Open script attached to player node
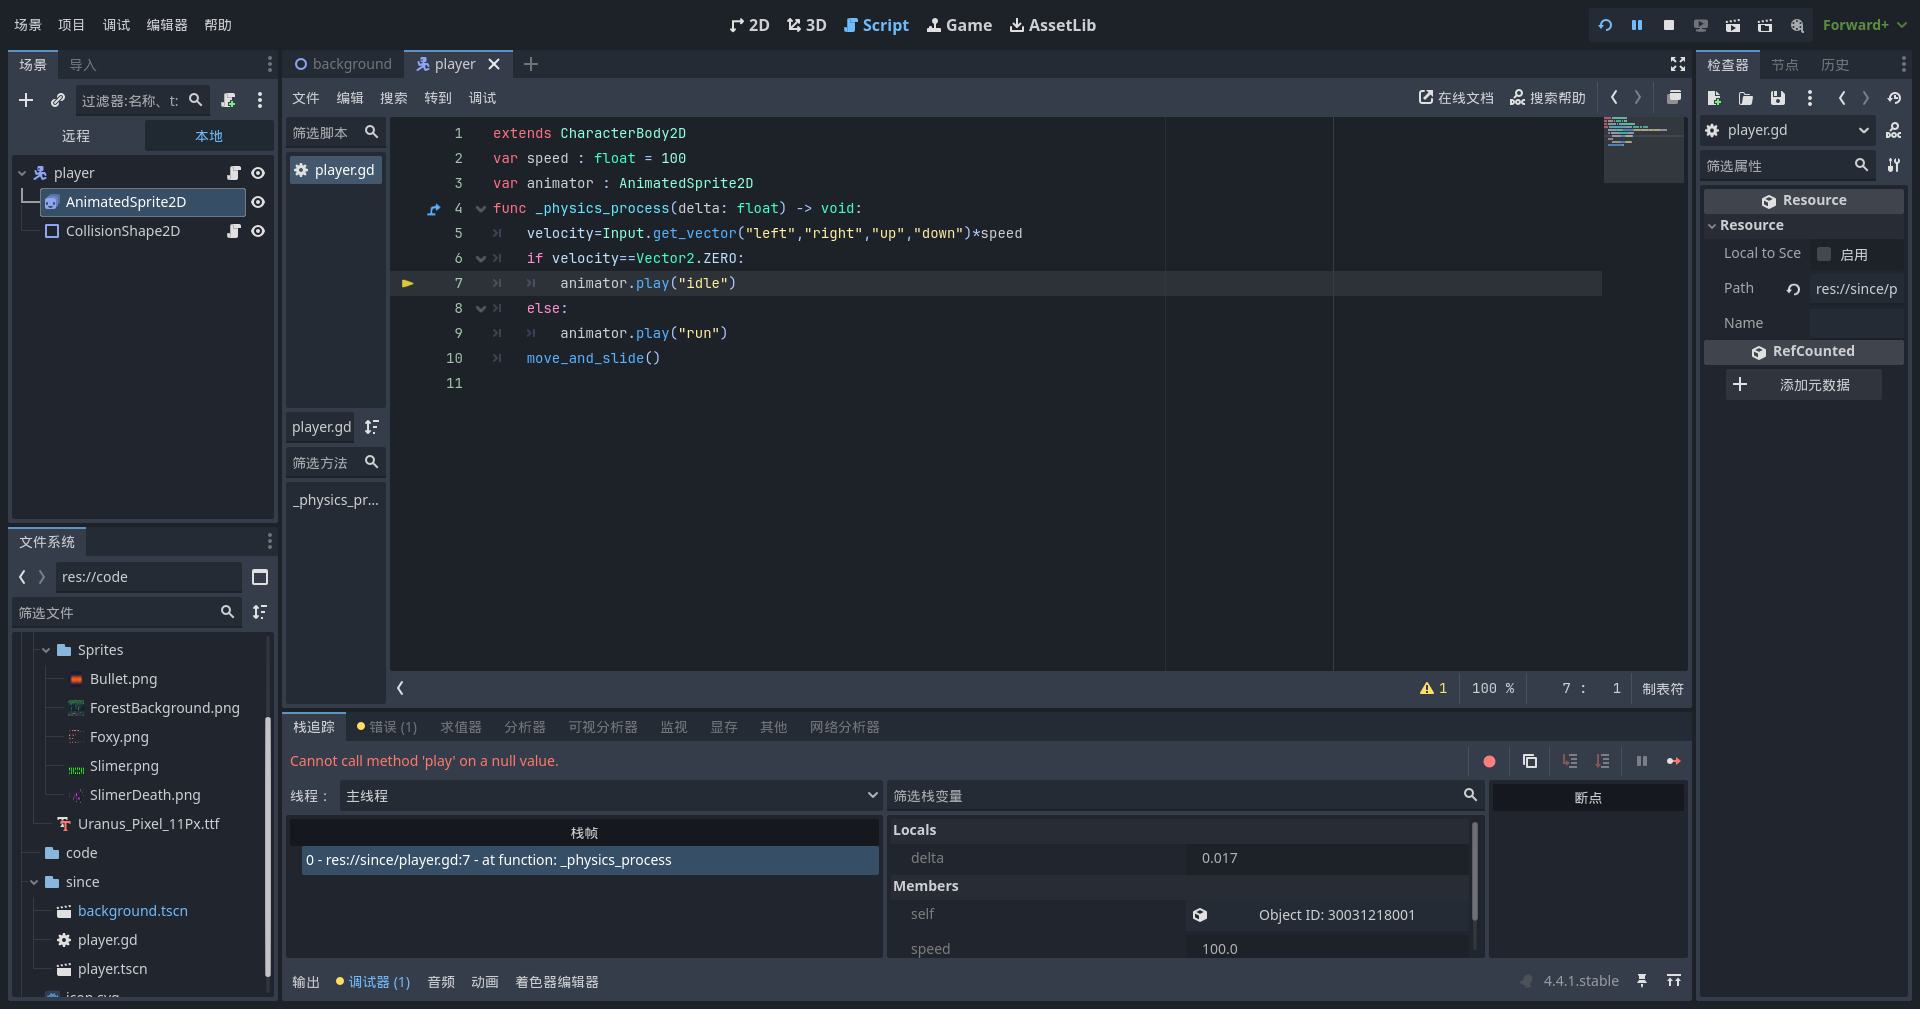Image resolution: width=1920 pixels, height=1009 pixels. point(234,173)
